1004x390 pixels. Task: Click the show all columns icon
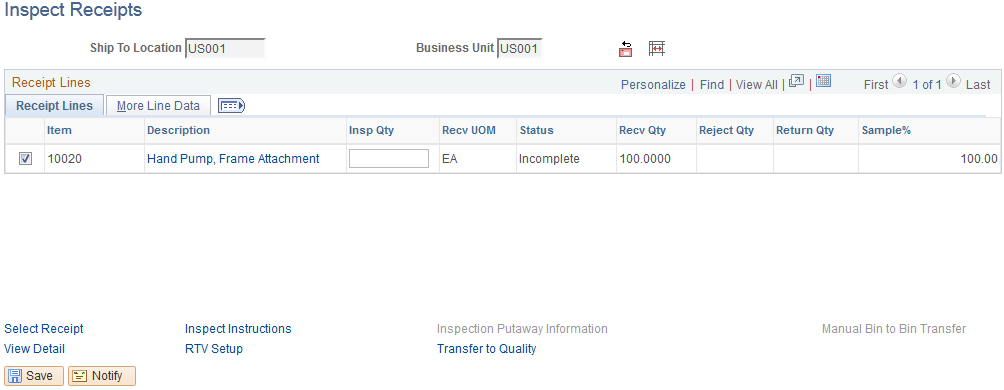click(x=231, y=106)
